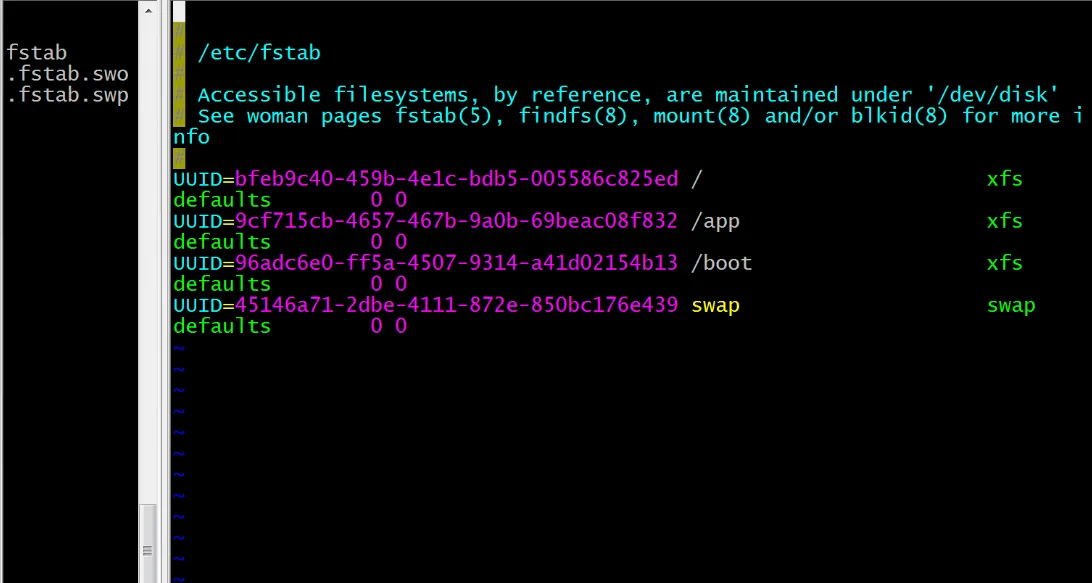
Task: Click the blkid(8) reference in the comment
Action: pos(900,116)
